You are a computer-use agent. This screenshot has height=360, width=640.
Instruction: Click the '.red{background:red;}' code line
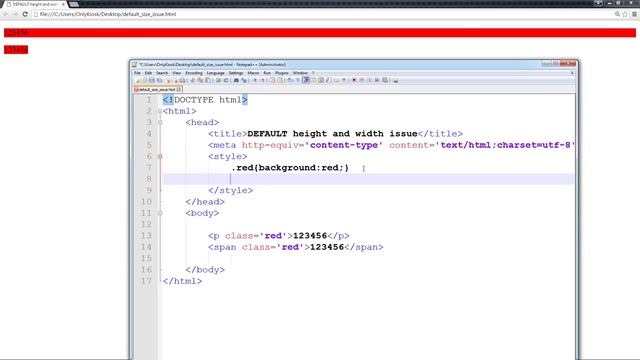point(290,168)
